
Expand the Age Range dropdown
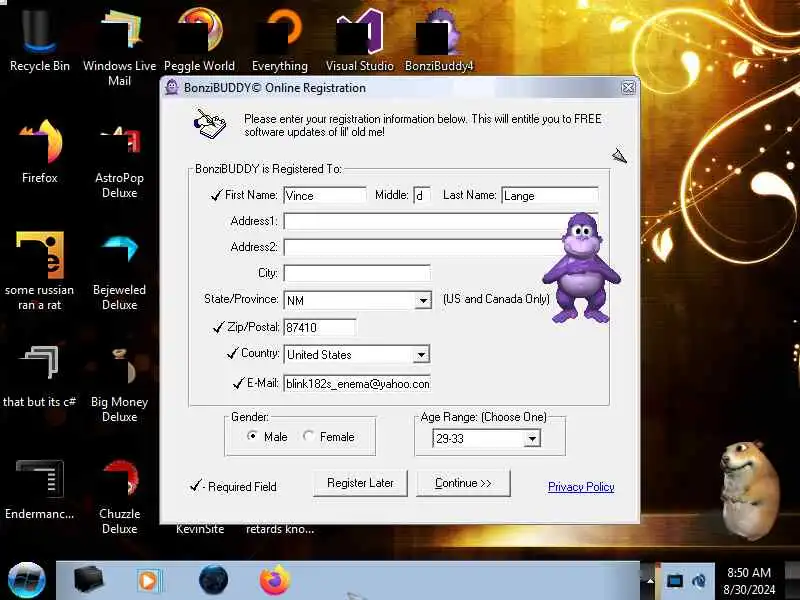pyautogui.click(x=532, y=438)
